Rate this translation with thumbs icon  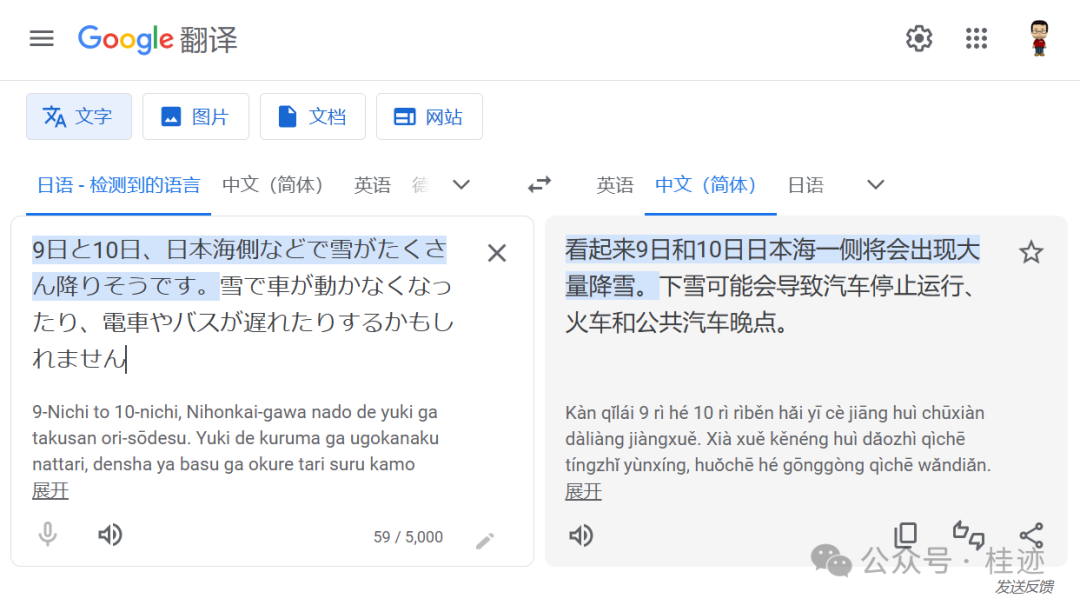coord(968,535)
